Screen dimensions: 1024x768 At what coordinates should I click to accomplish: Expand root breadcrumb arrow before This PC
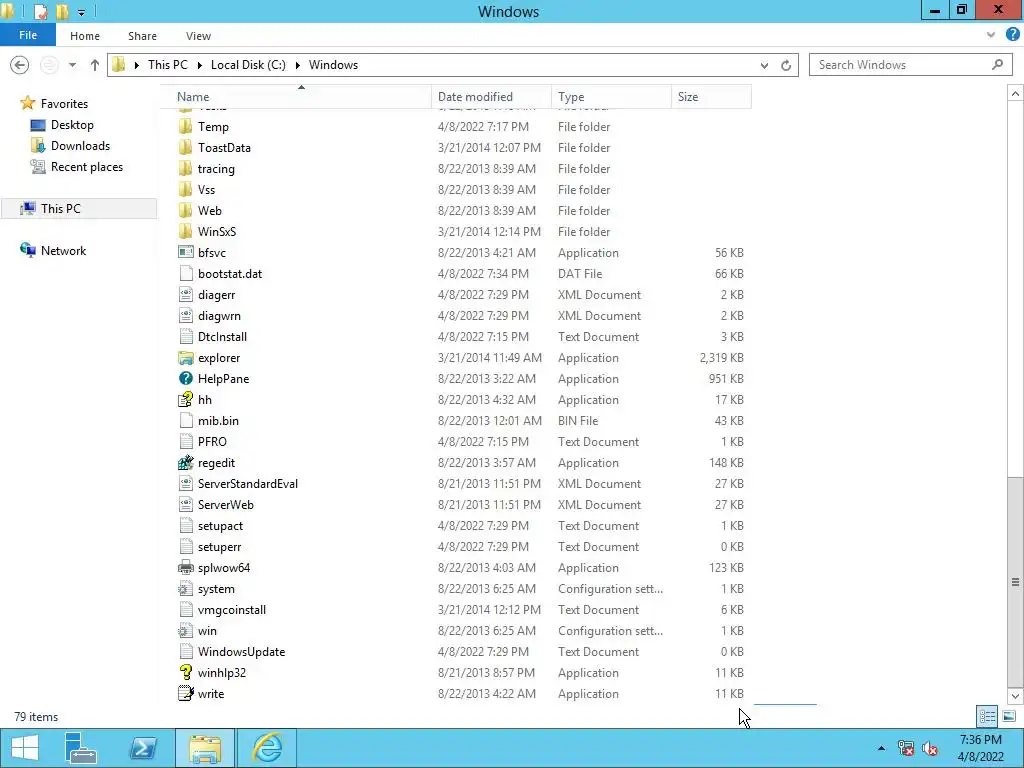tap(136, 65)
